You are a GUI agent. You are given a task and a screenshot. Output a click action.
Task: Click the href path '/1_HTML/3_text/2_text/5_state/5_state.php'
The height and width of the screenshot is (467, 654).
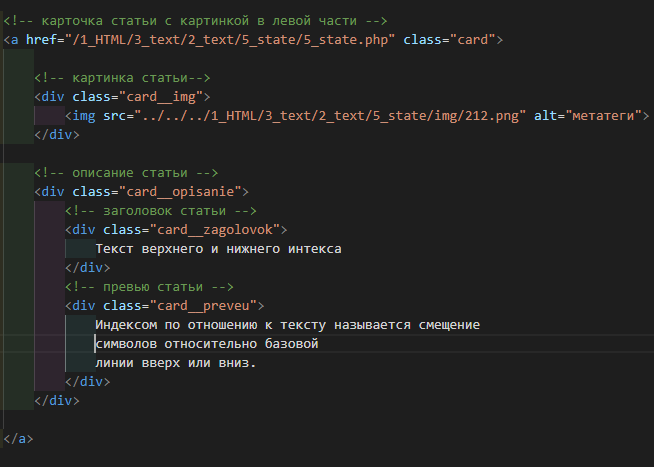pyautogui.click(x=230, y=40)
